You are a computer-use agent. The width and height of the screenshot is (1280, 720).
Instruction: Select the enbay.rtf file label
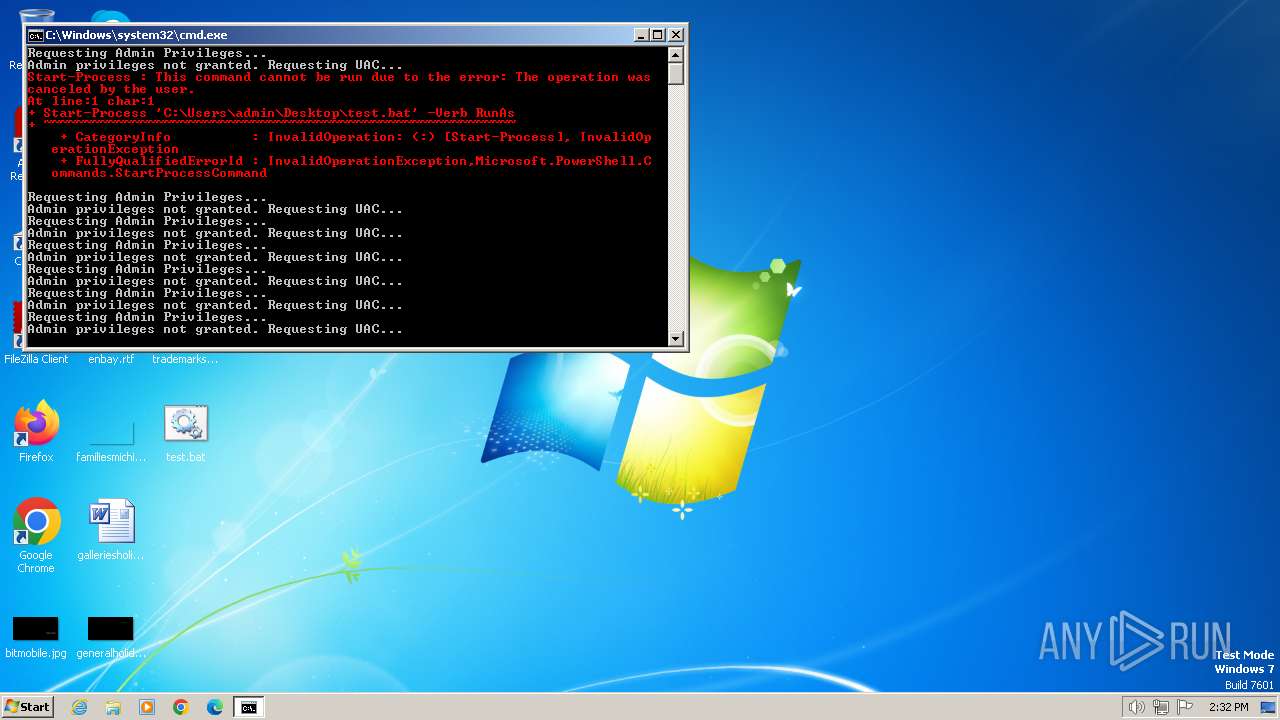(x=111, y=359)
